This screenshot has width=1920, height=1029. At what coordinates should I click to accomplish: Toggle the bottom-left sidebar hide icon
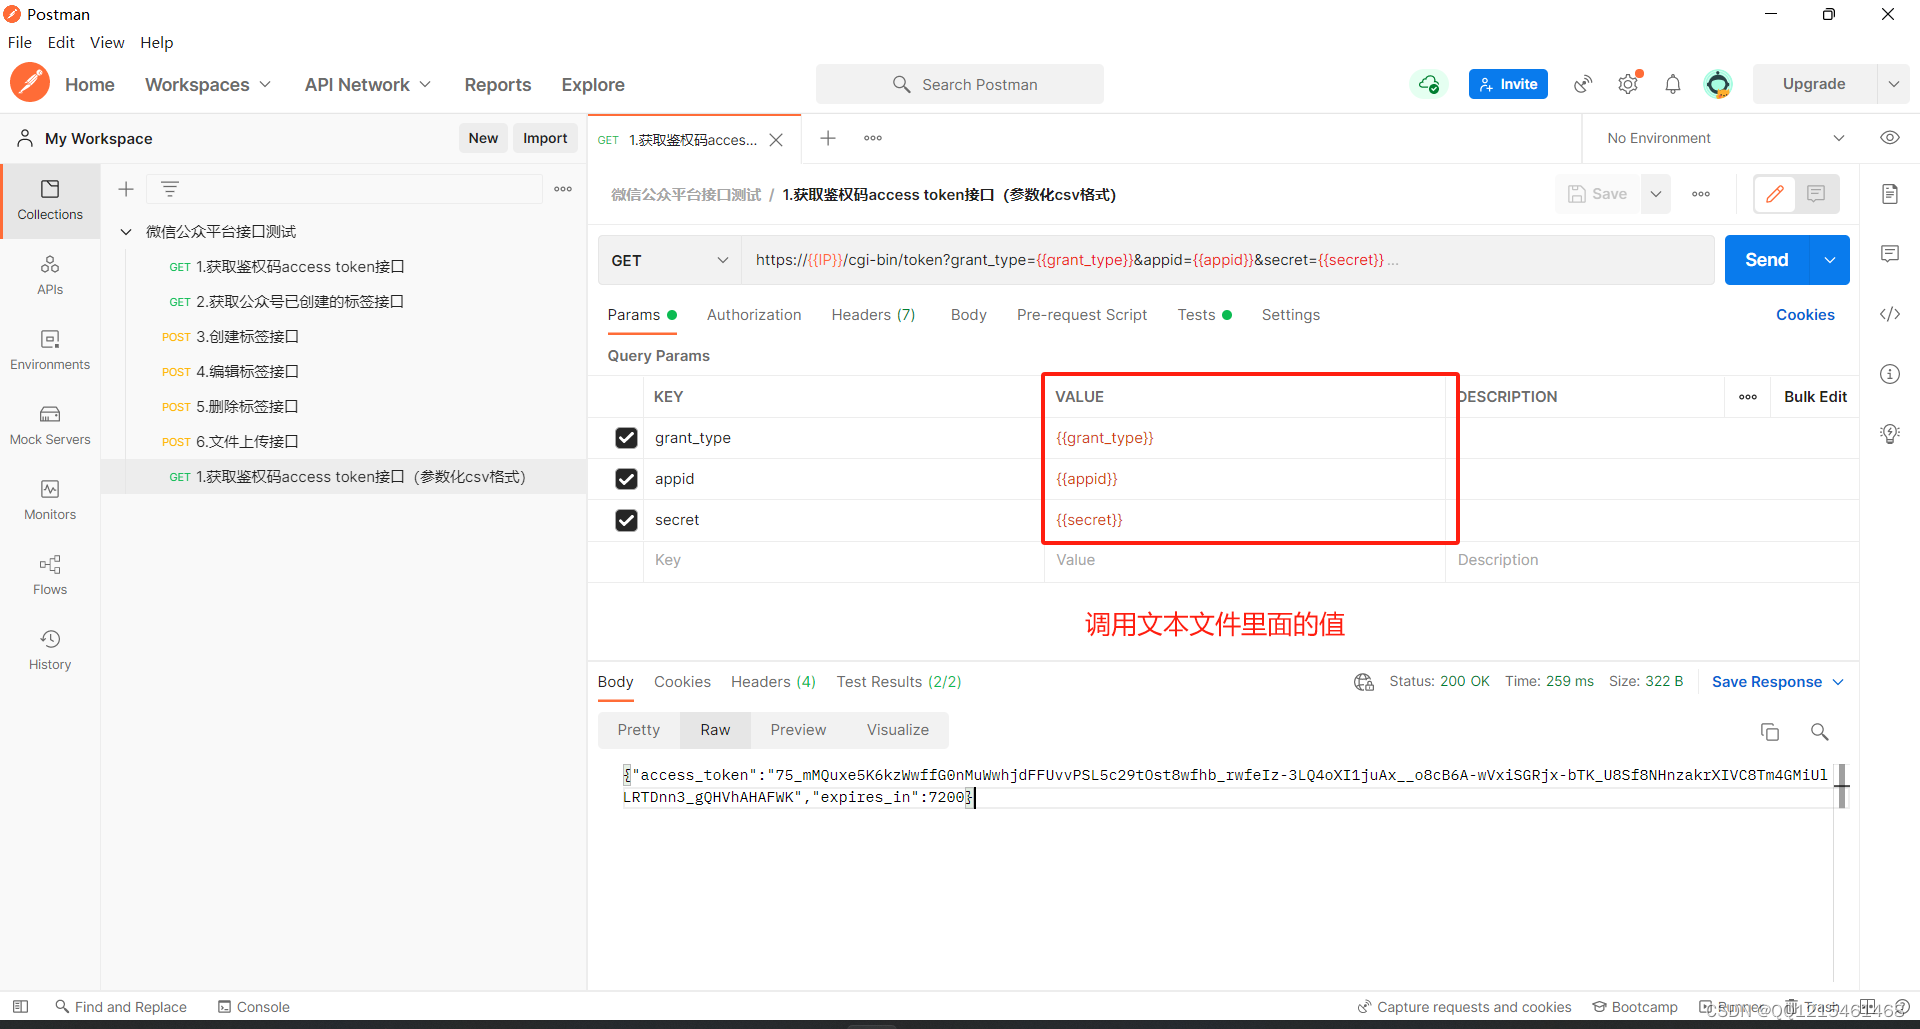click(20, 1007)
